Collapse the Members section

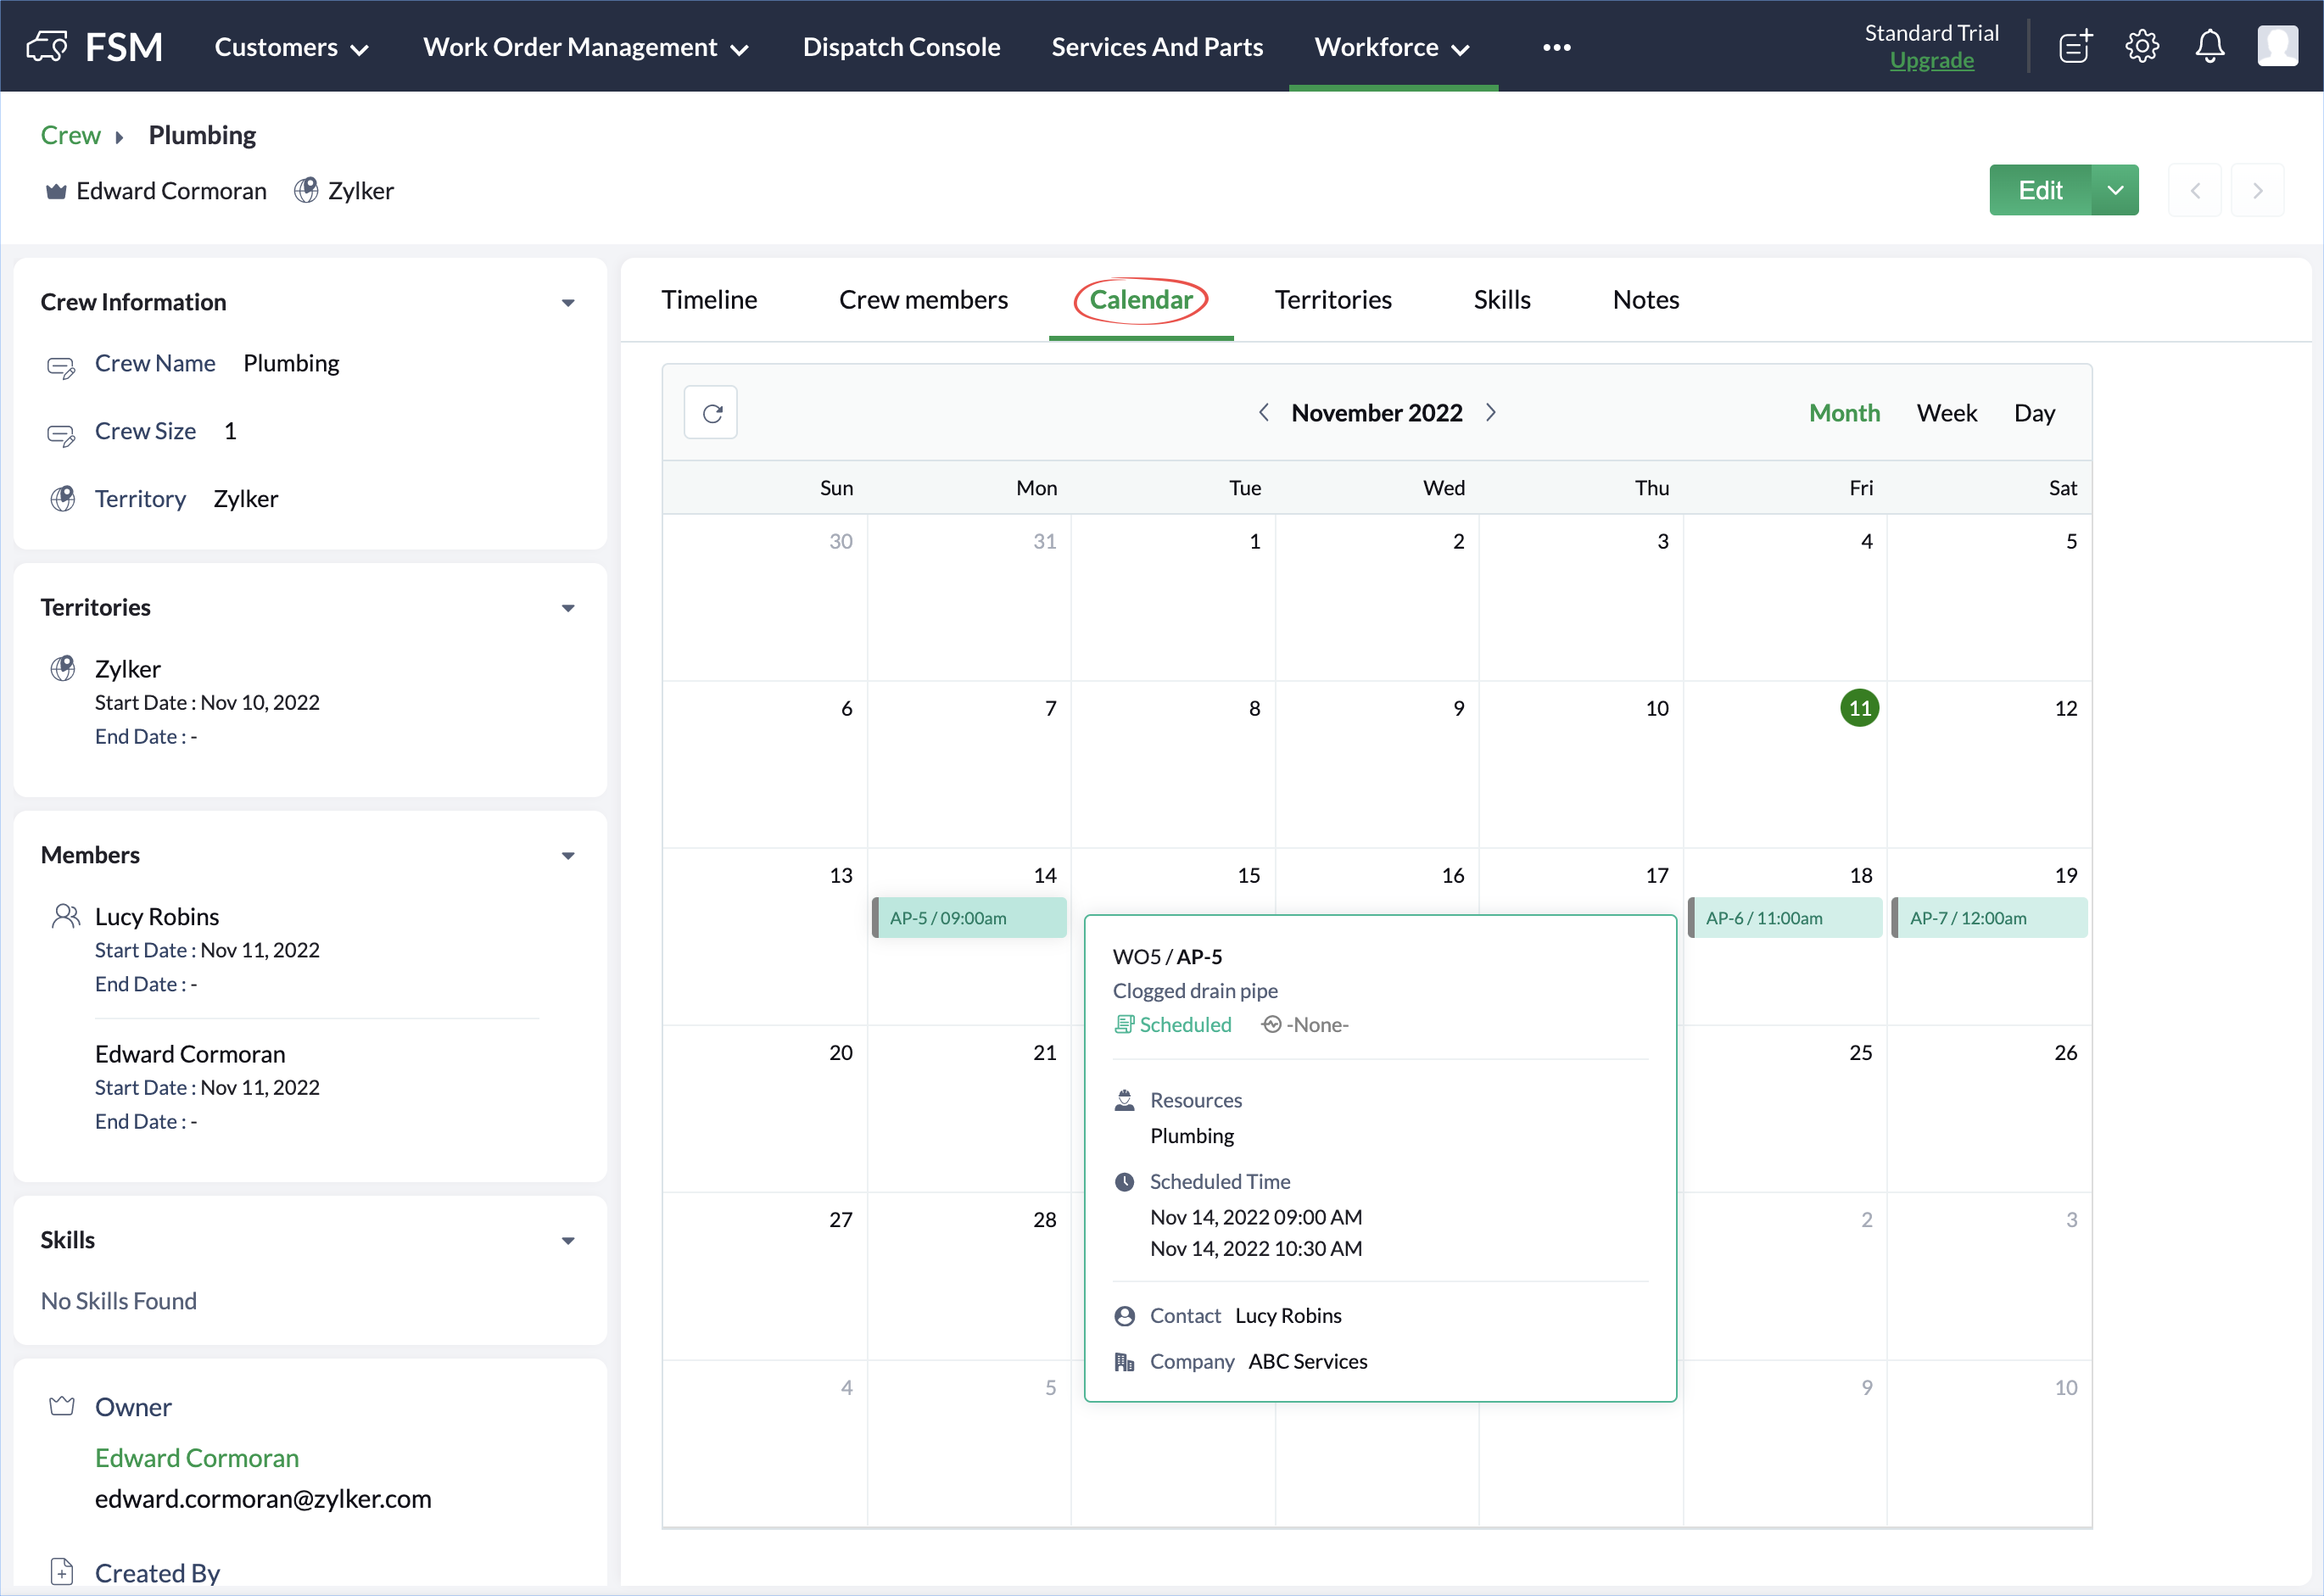(568, 856)
